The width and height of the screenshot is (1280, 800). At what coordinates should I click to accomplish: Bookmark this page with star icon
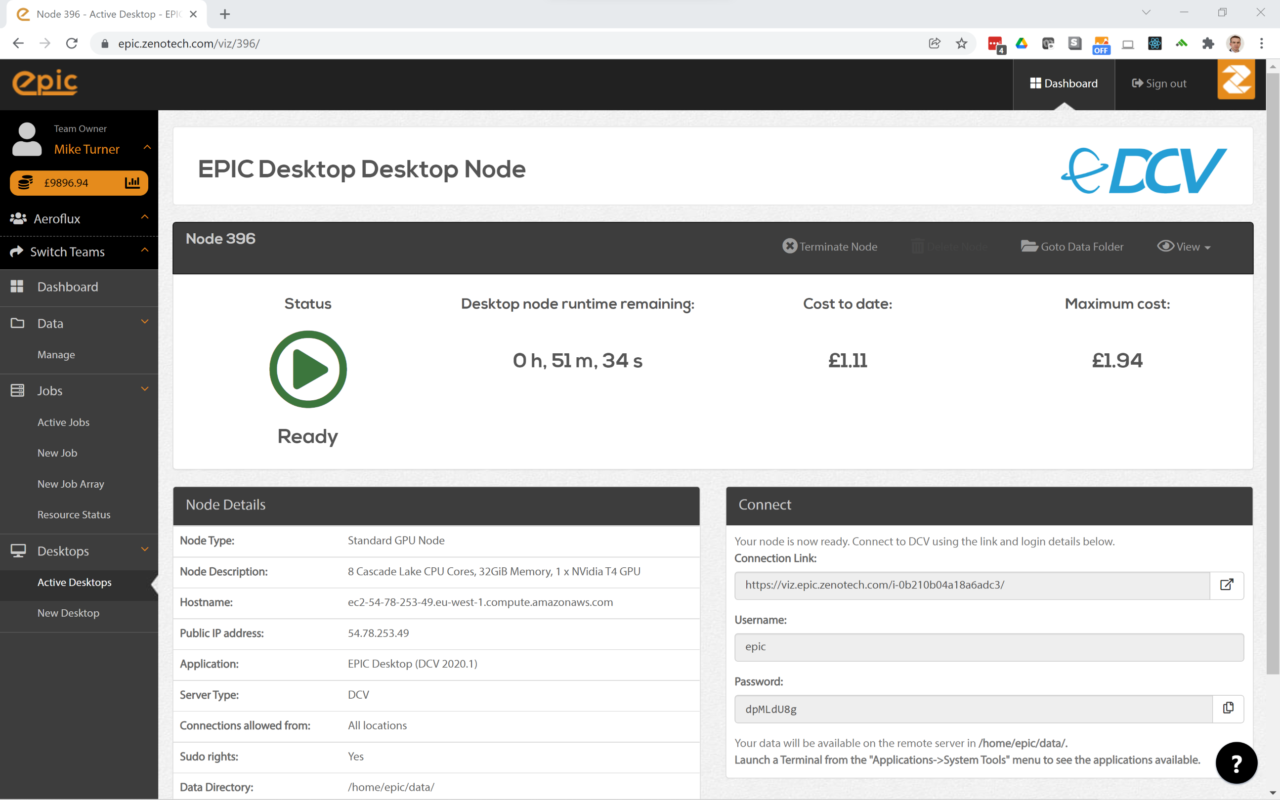961,43
